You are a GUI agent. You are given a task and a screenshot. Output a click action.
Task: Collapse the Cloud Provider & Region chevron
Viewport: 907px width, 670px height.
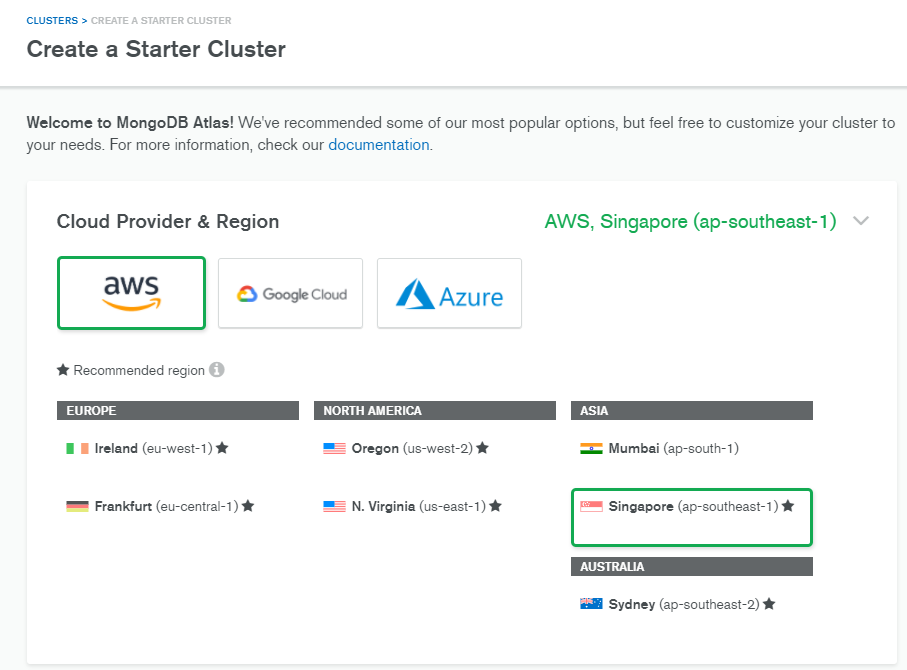tap(861, 221)
